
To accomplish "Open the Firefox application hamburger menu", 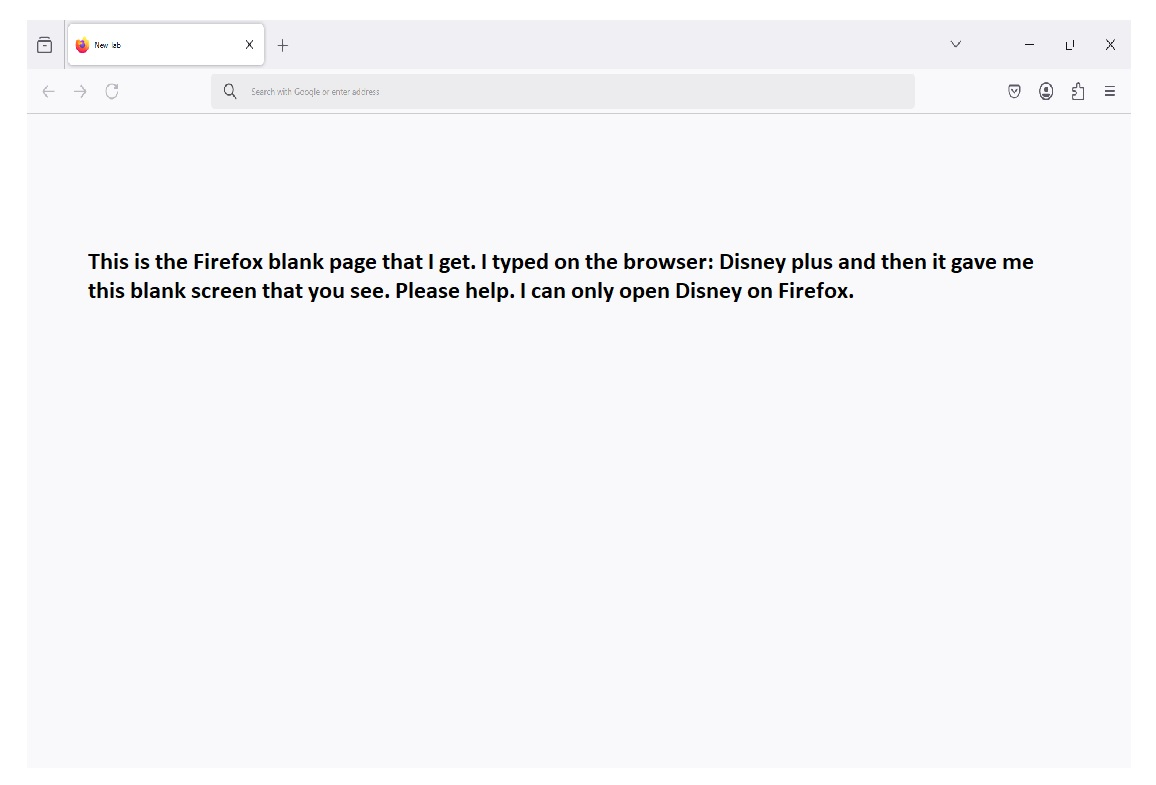I will coord(1110,91).
